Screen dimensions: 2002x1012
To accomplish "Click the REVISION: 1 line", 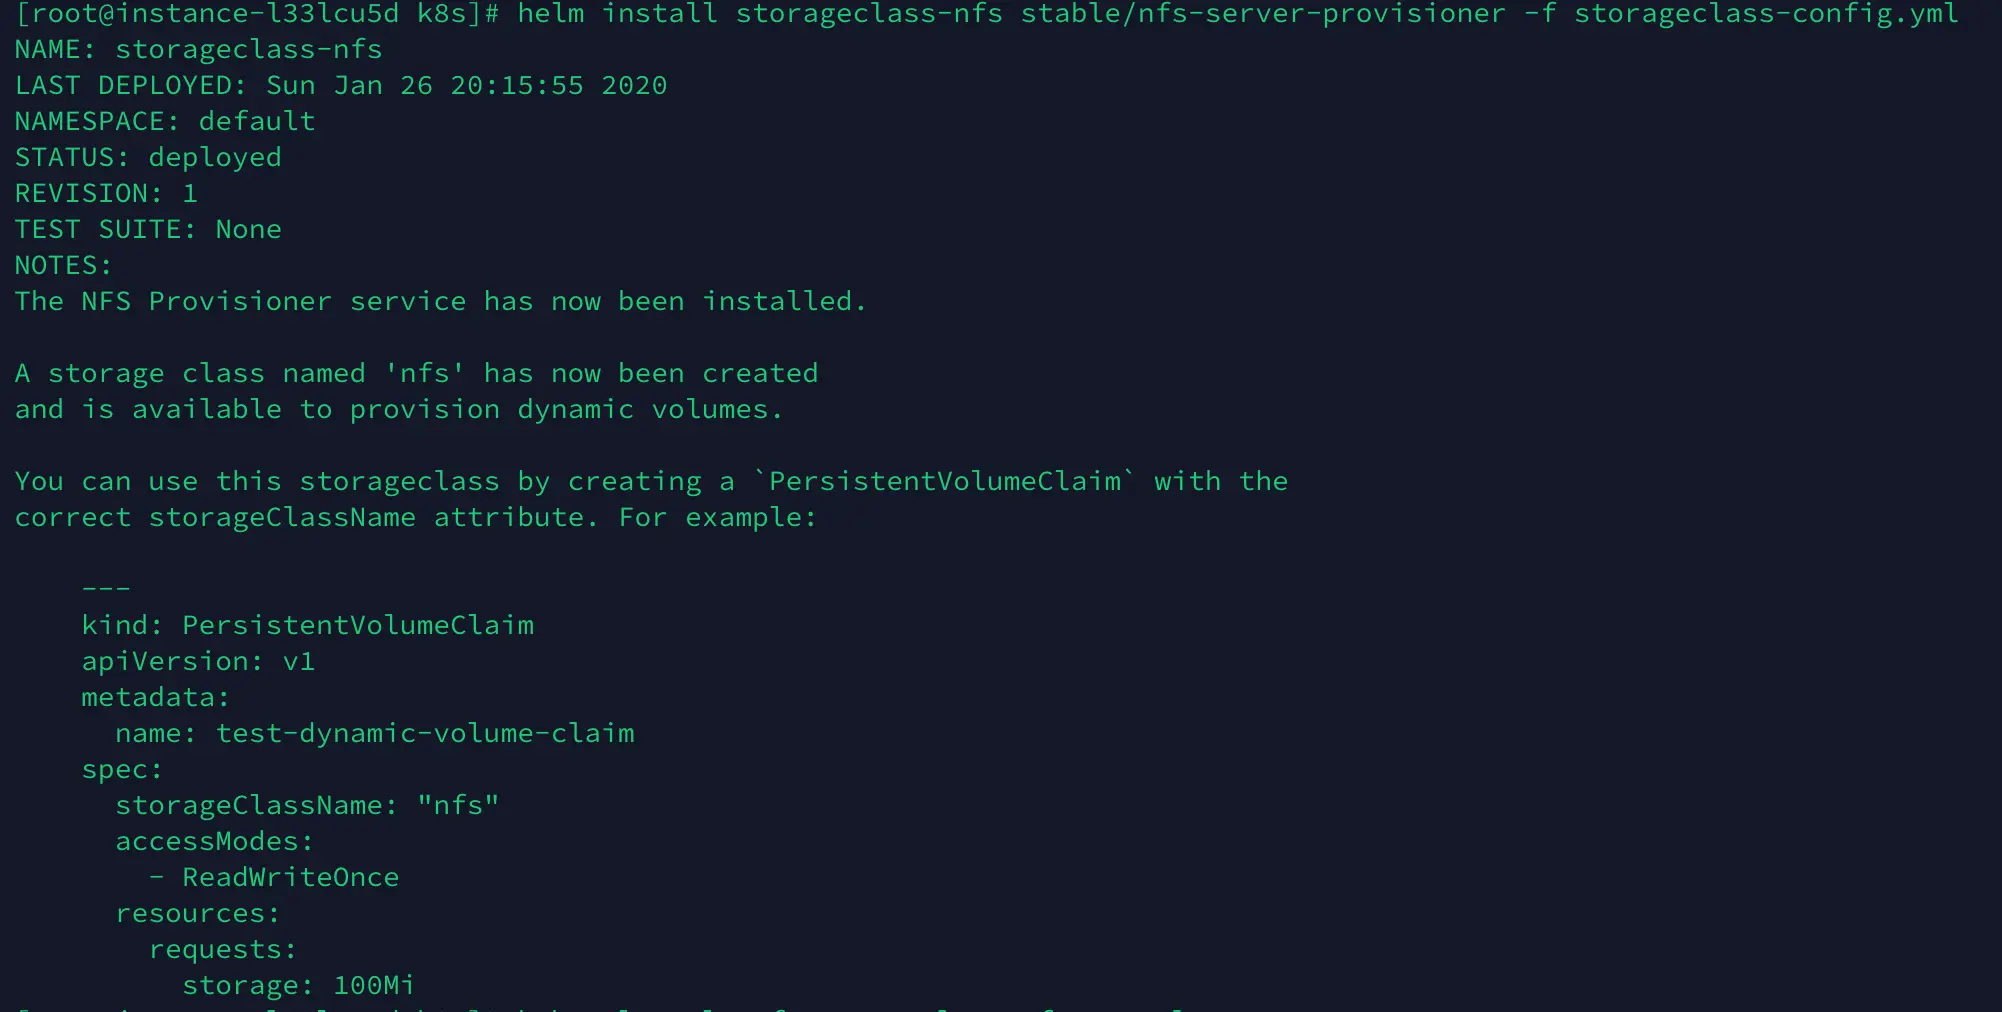I will (x=106, y=193).
